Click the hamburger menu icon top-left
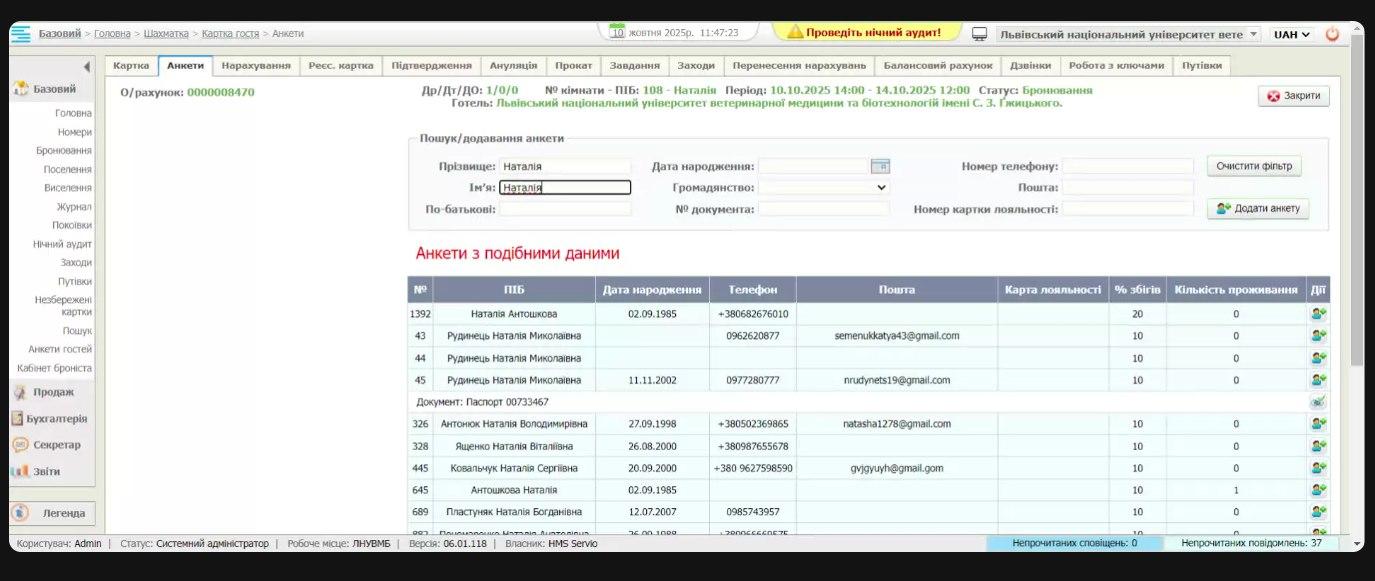The width and height of the screenshot is (1375, 581). [20, 34]
